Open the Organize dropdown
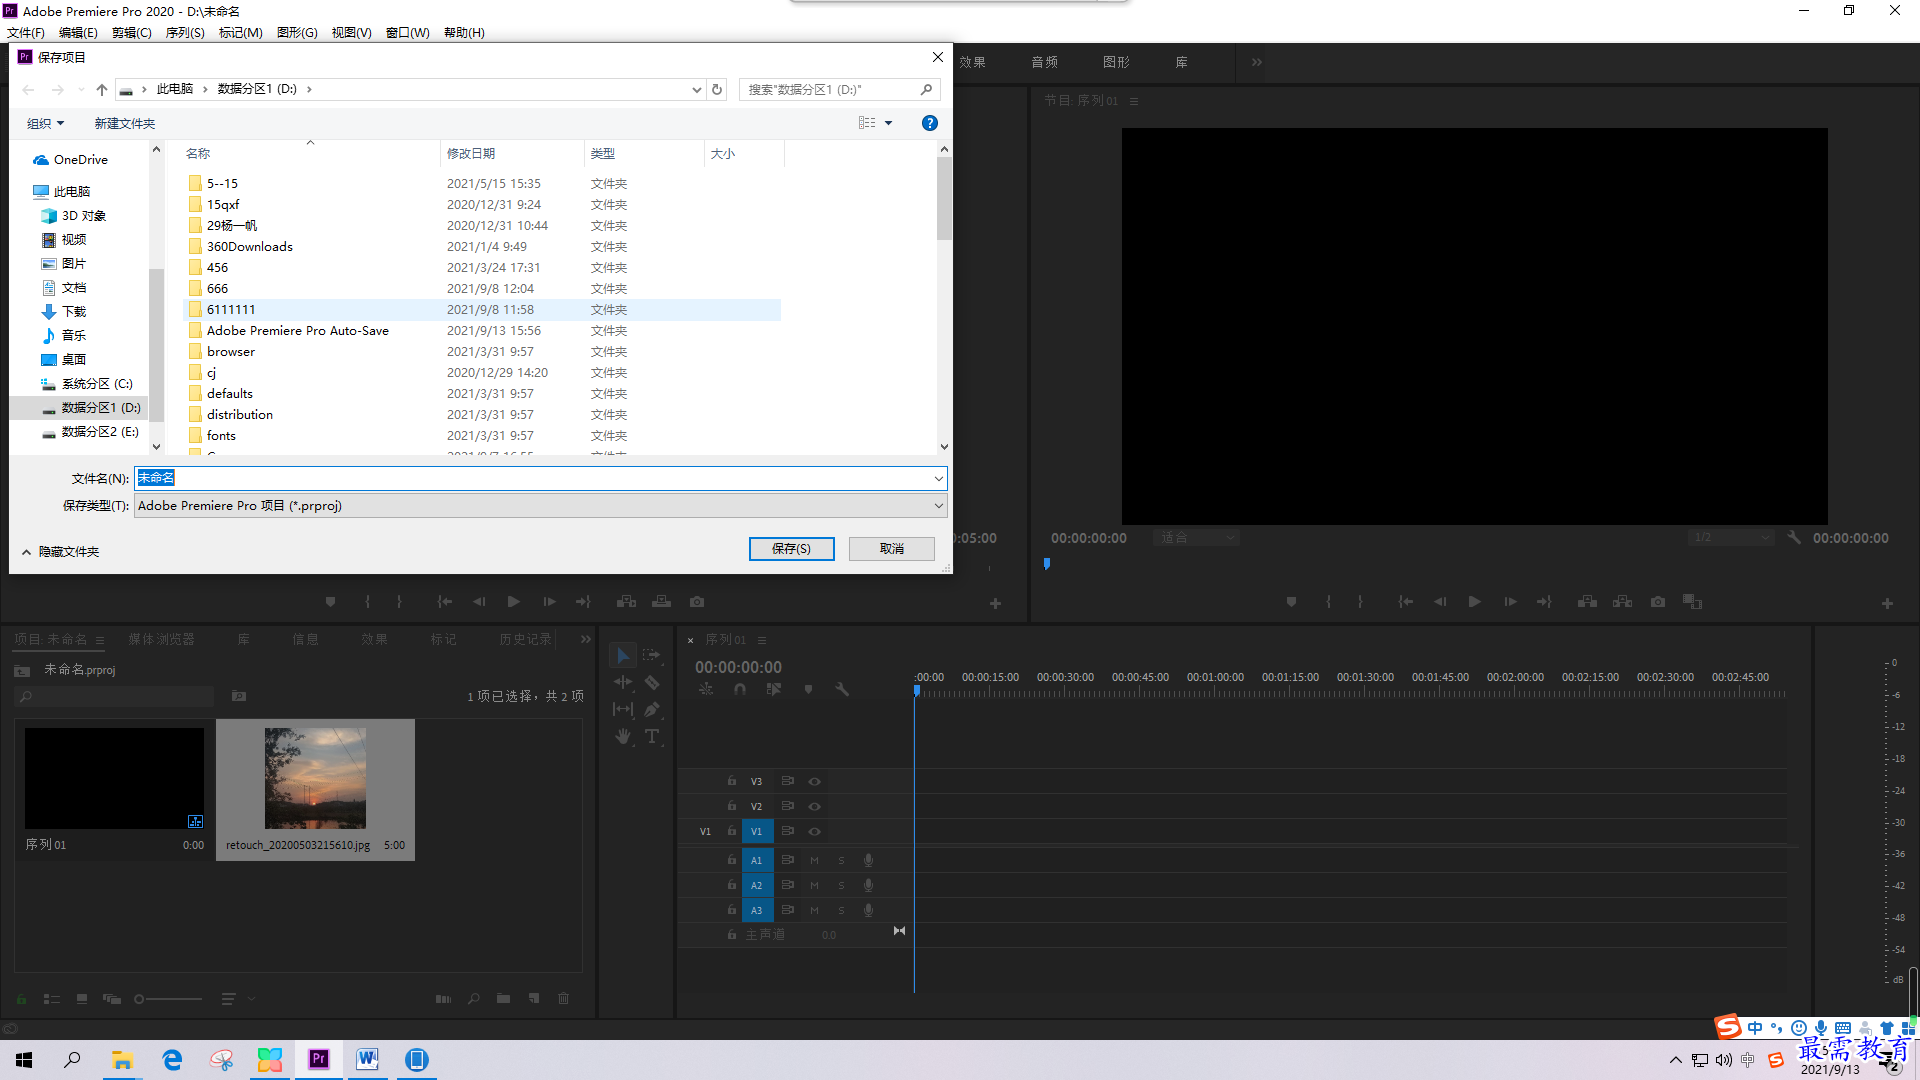1920x1080 pixels. pos(45,124)
